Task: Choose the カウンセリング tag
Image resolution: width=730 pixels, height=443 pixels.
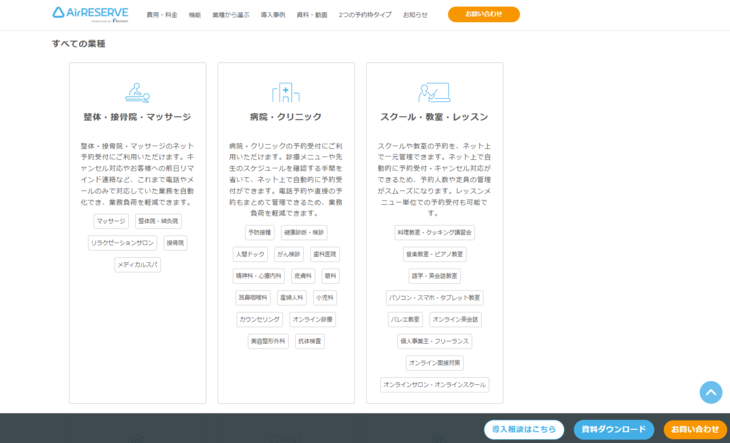Action: 259,320
